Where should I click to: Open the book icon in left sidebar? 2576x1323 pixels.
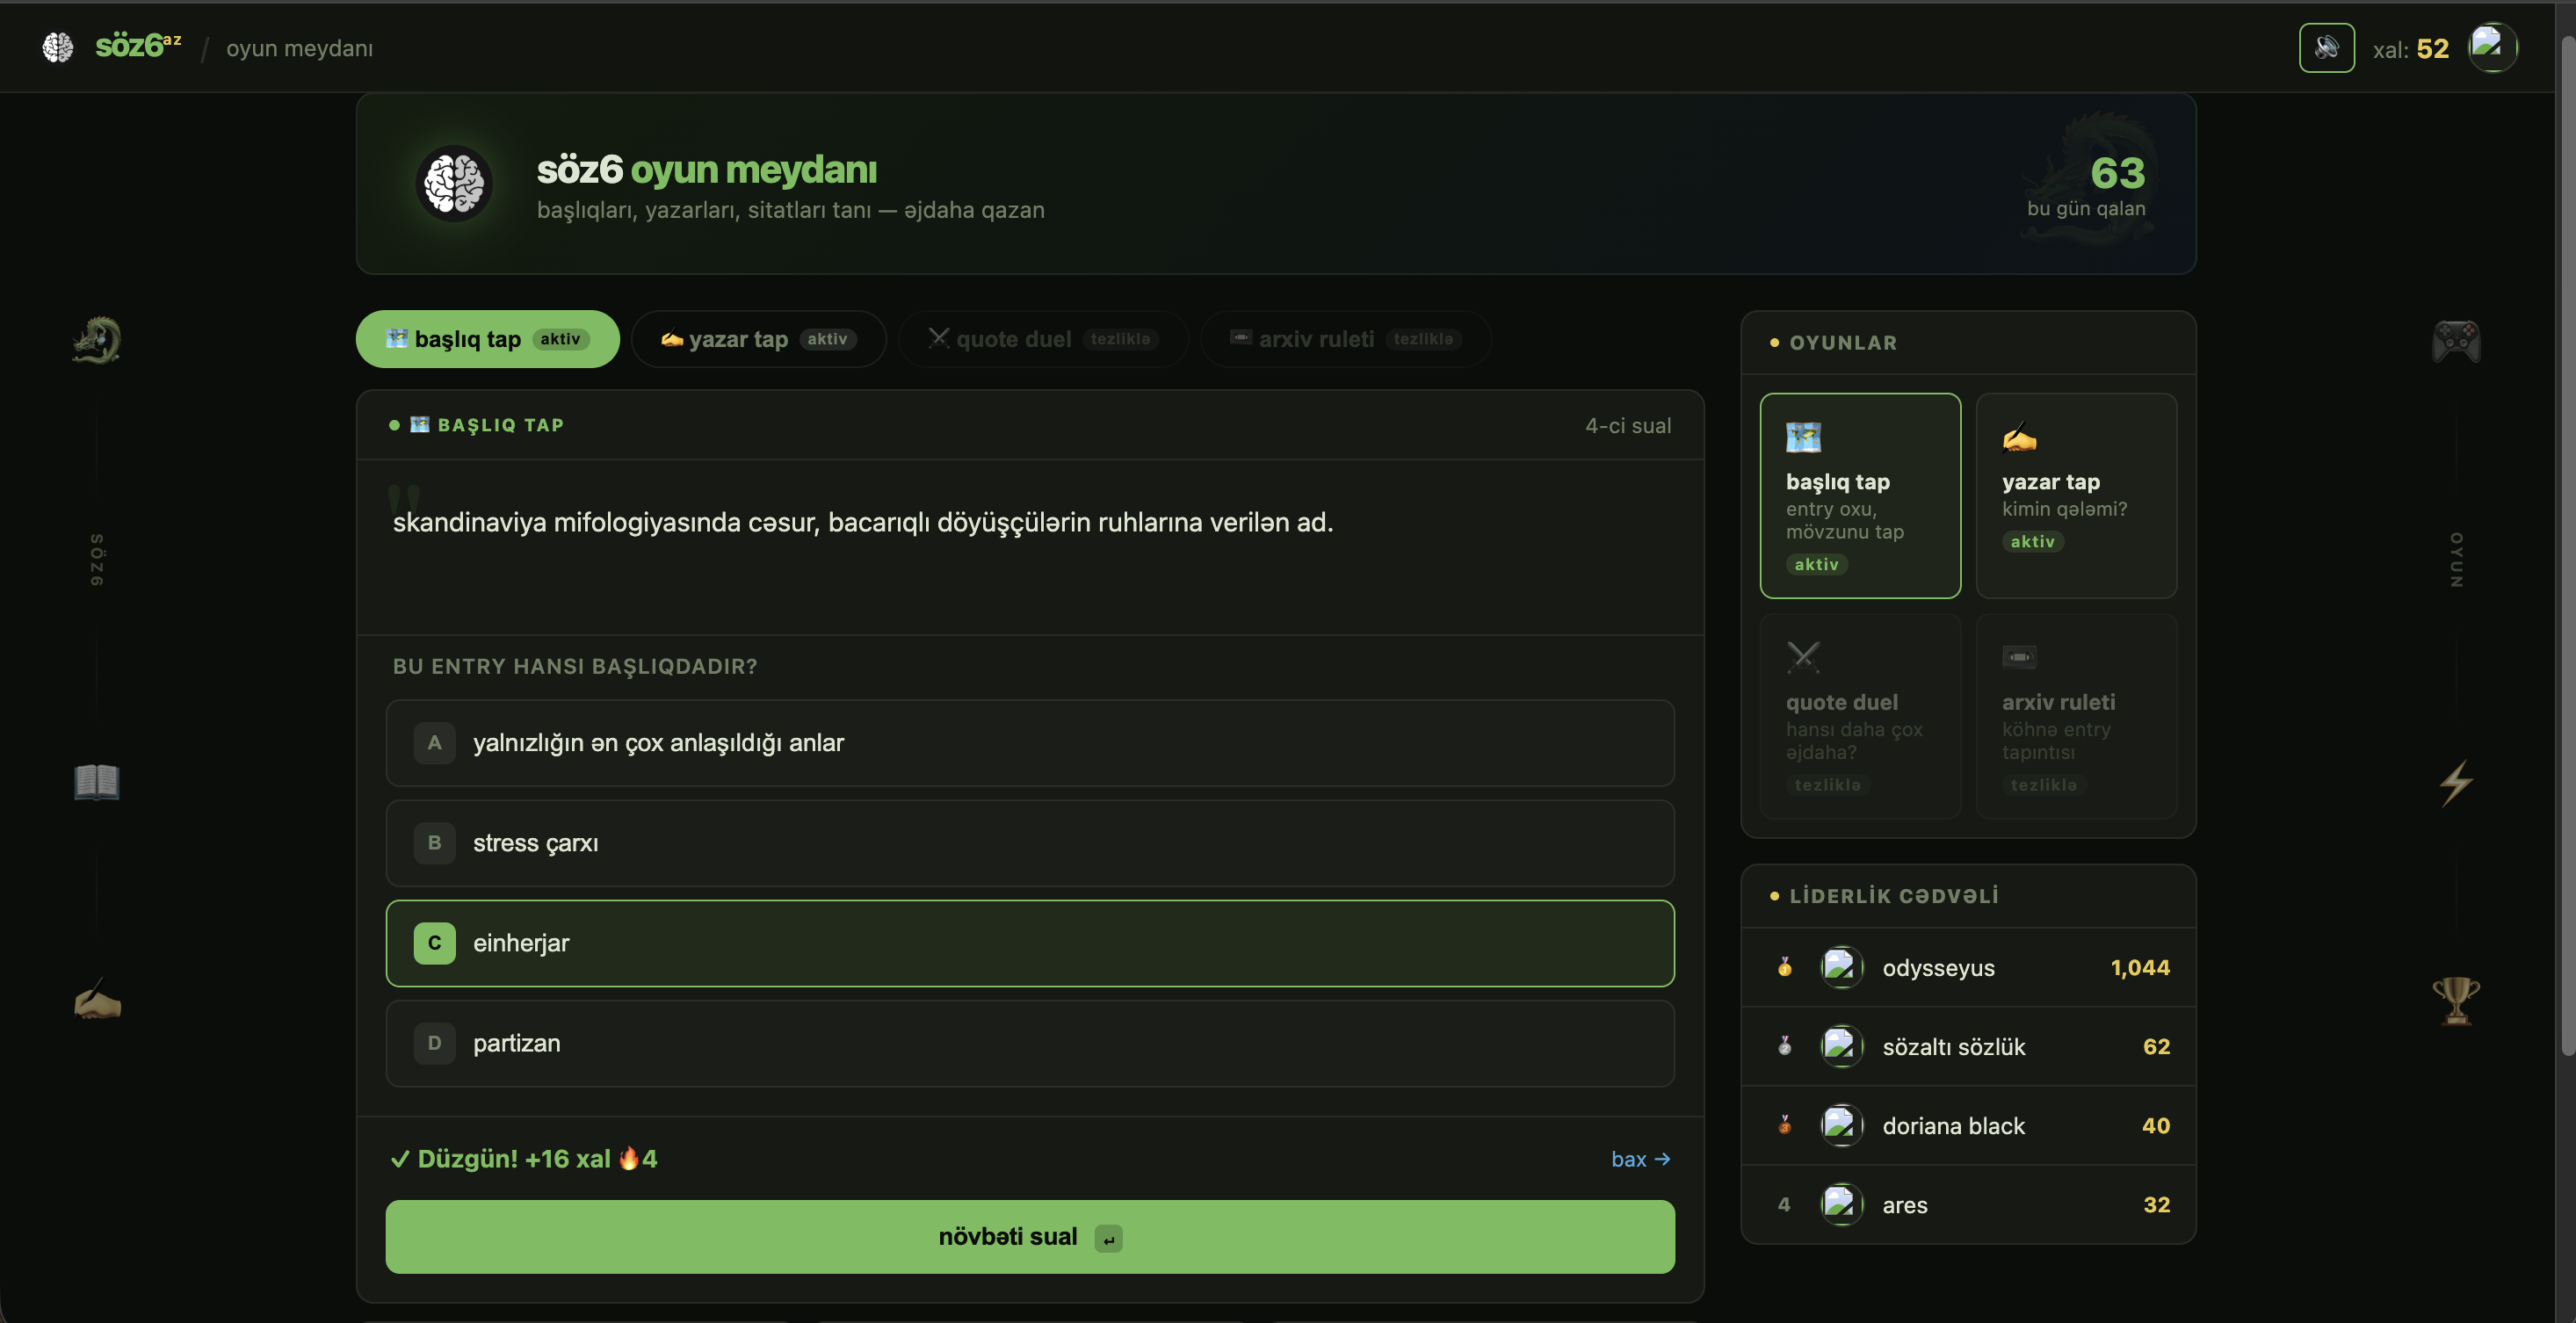[97, 782]
